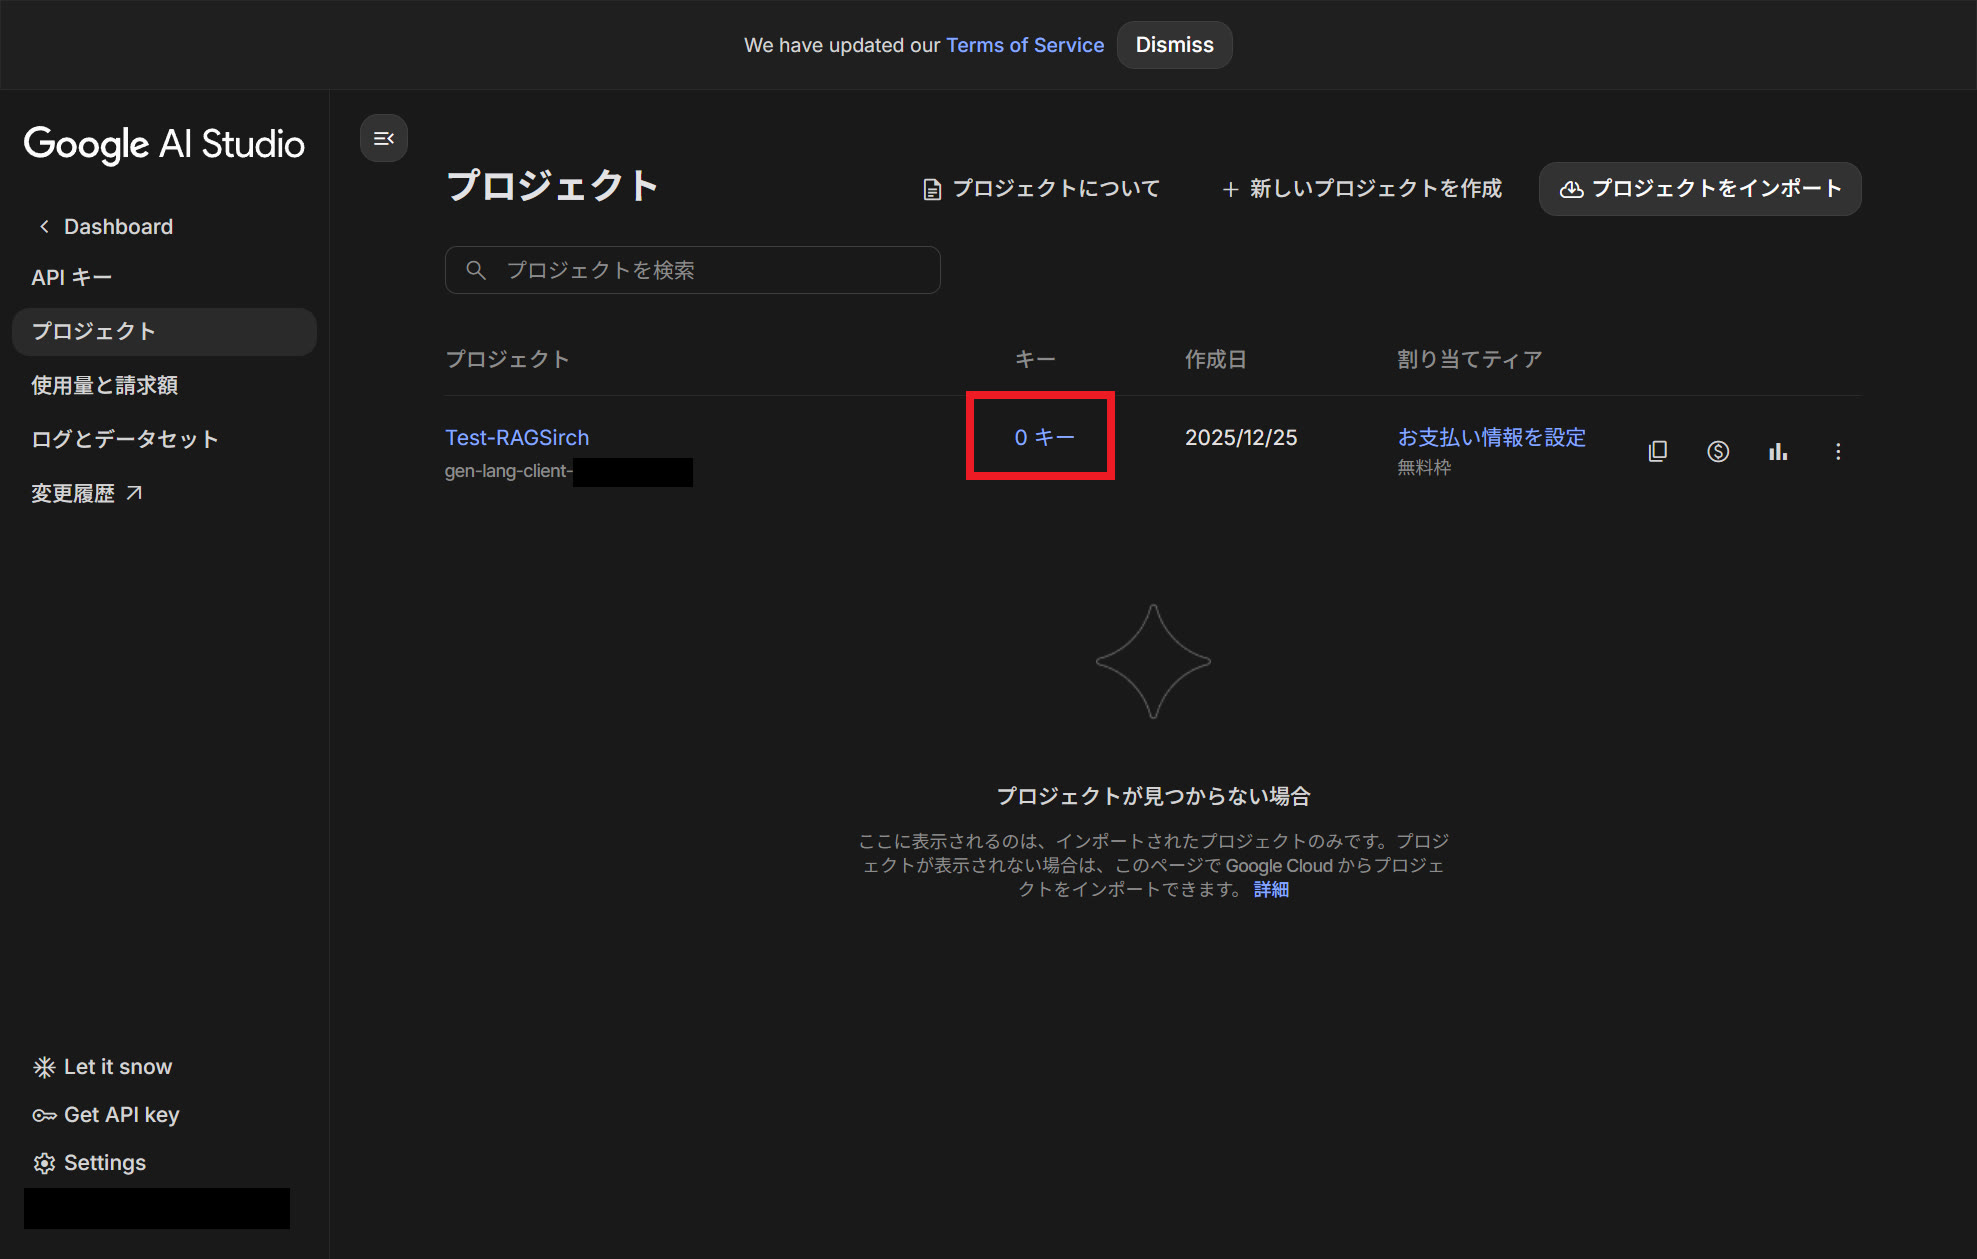Click プロジェクトについて button

click(x=1040, y=189)
